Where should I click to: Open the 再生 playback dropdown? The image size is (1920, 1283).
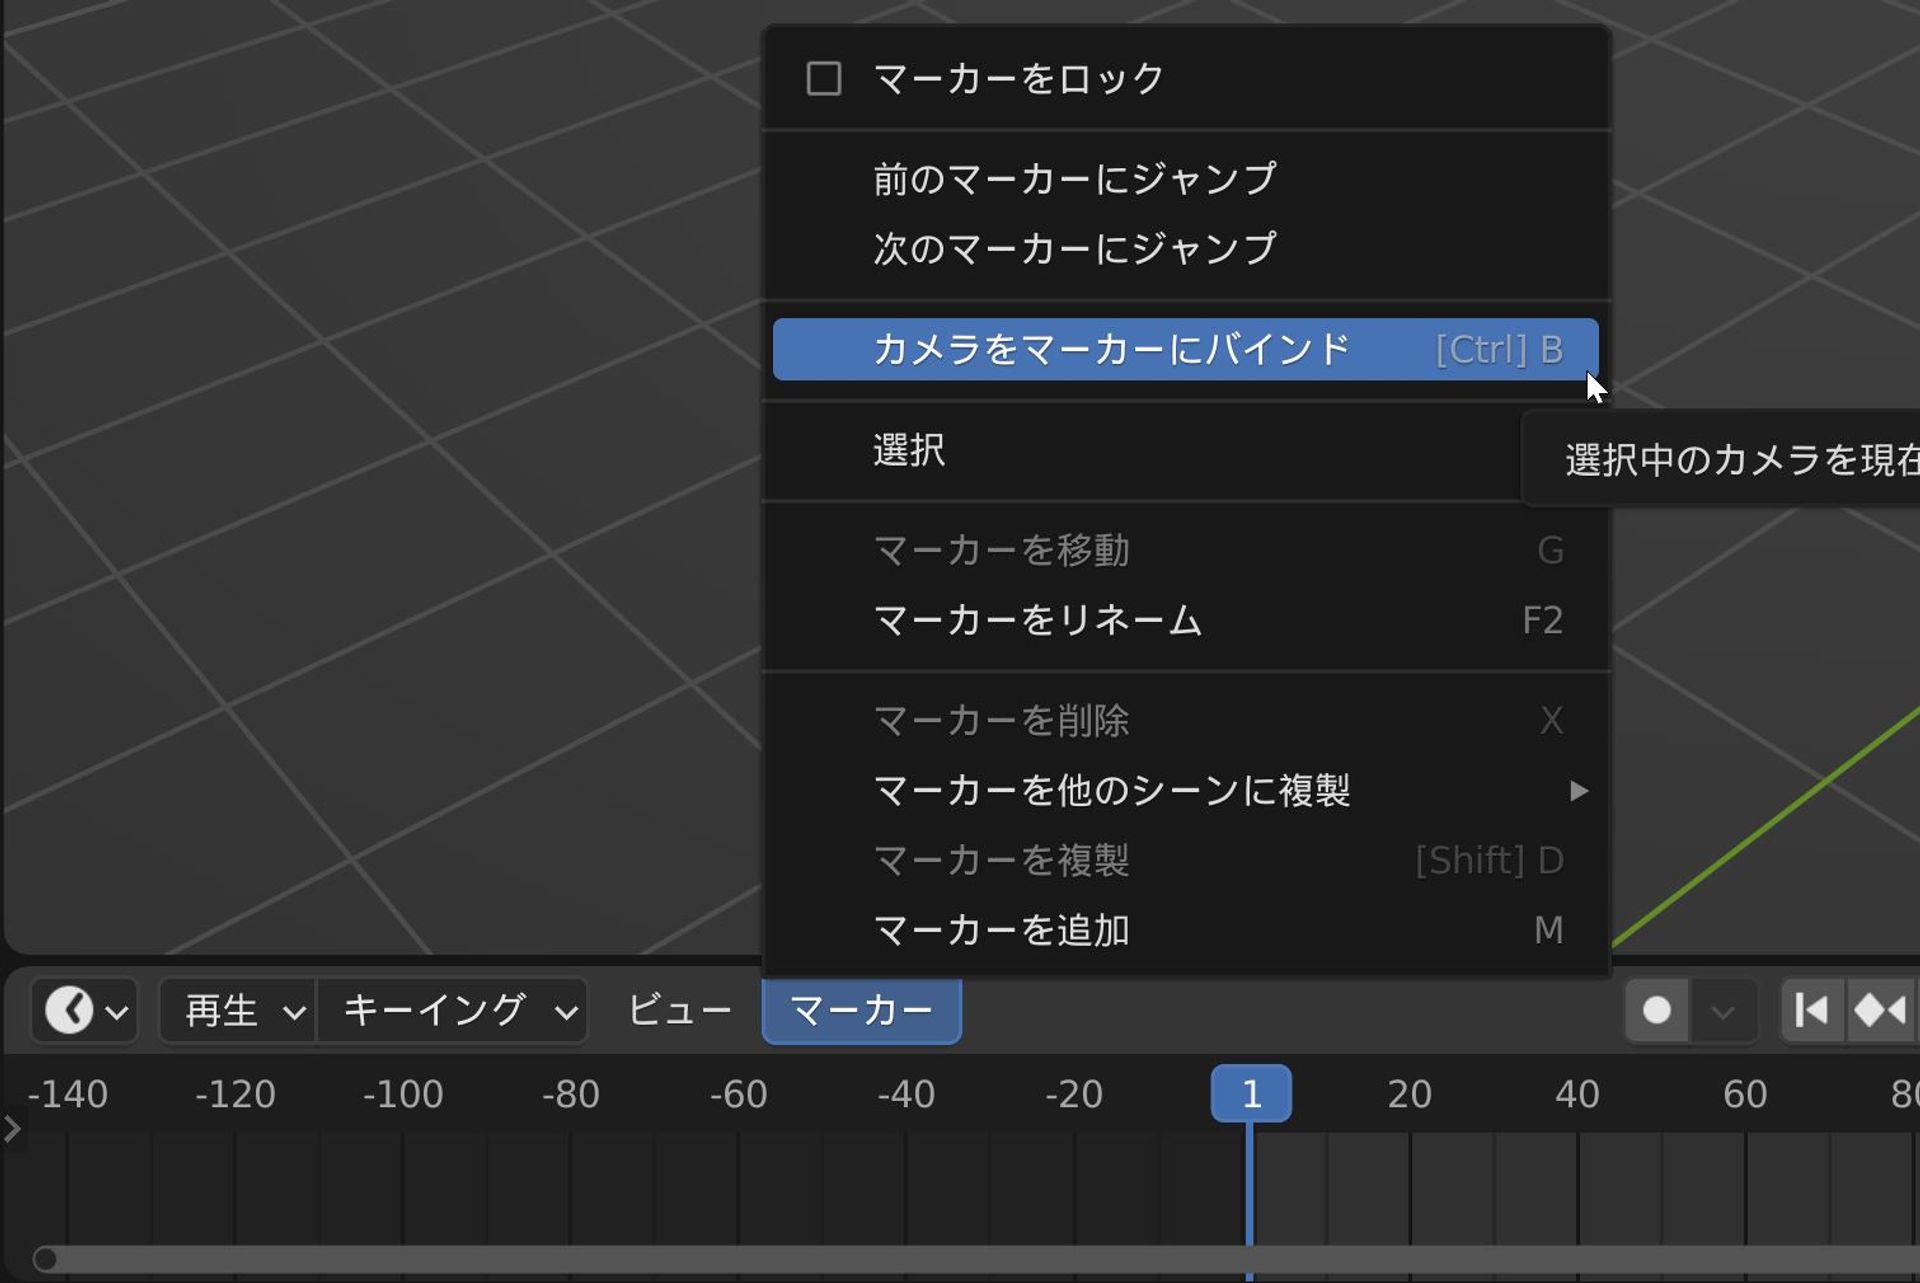pyautogui.click(x=237, y=1010)
